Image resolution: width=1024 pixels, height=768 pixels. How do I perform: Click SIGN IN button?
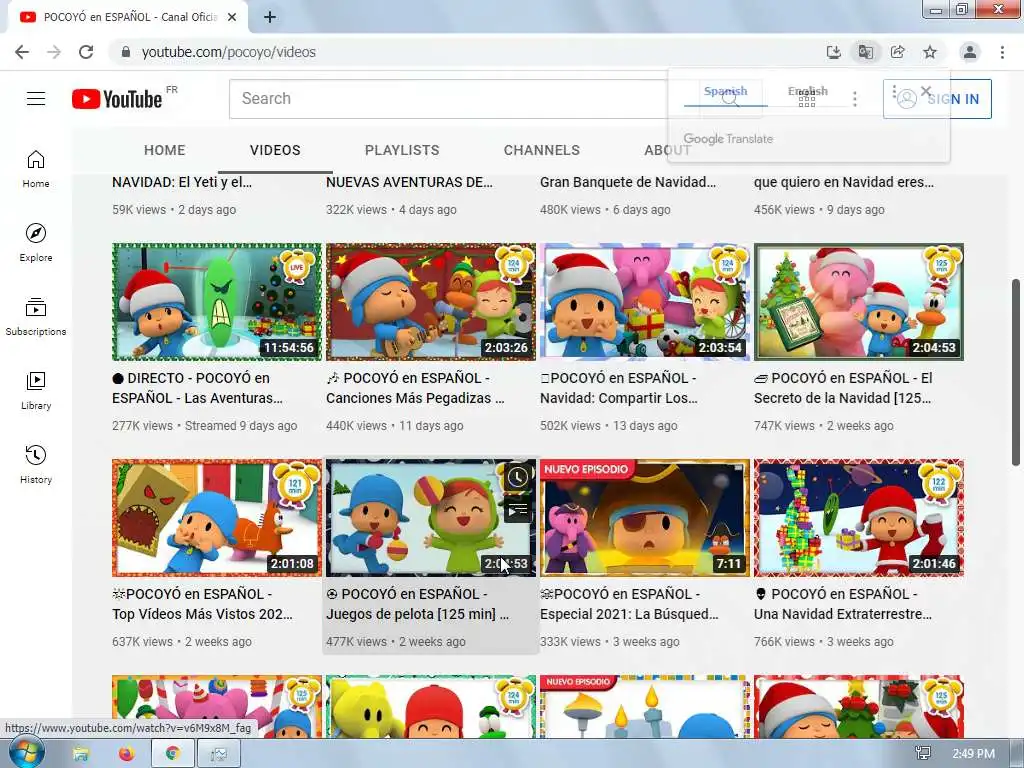[937, 99]
